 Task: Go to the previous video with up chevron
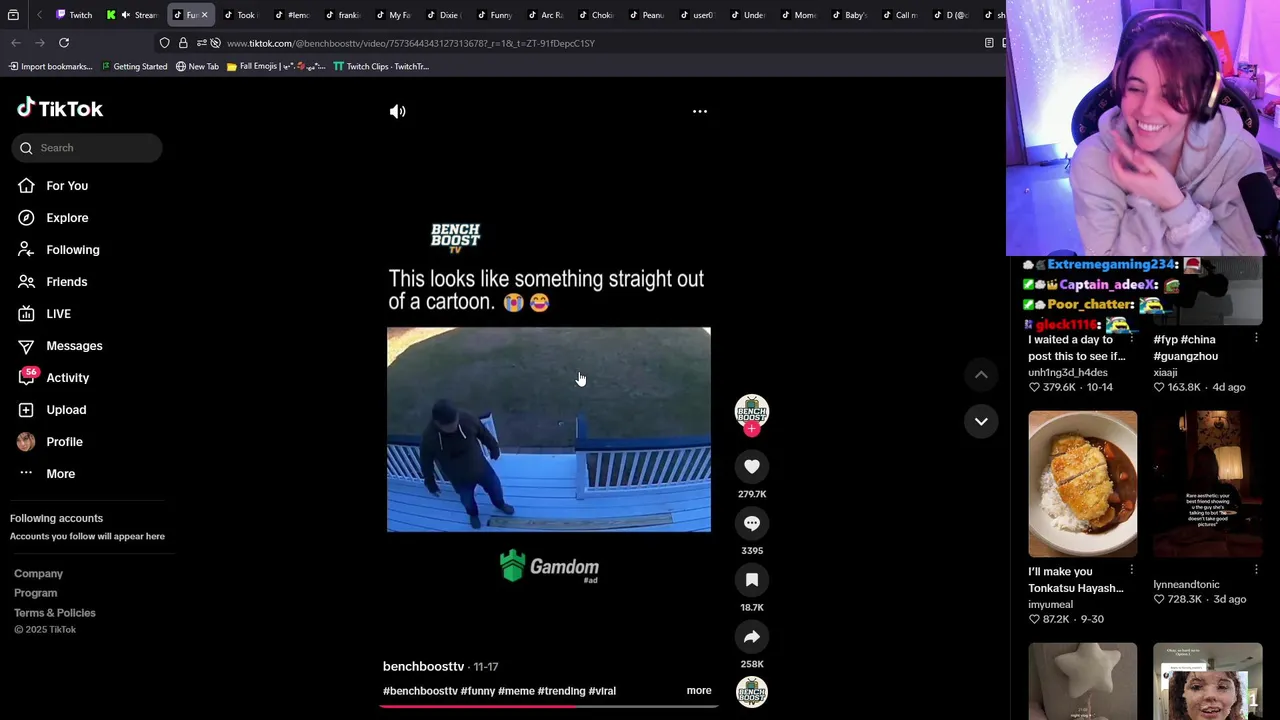(x=981, y=374)
